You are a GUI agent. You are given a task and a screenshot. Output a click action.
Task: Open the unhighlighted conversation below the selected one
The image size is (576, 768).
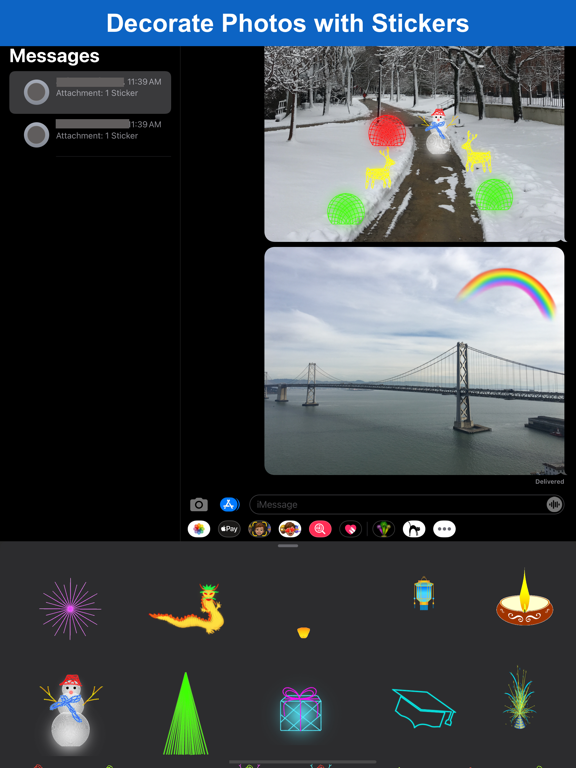pos(90,135)
